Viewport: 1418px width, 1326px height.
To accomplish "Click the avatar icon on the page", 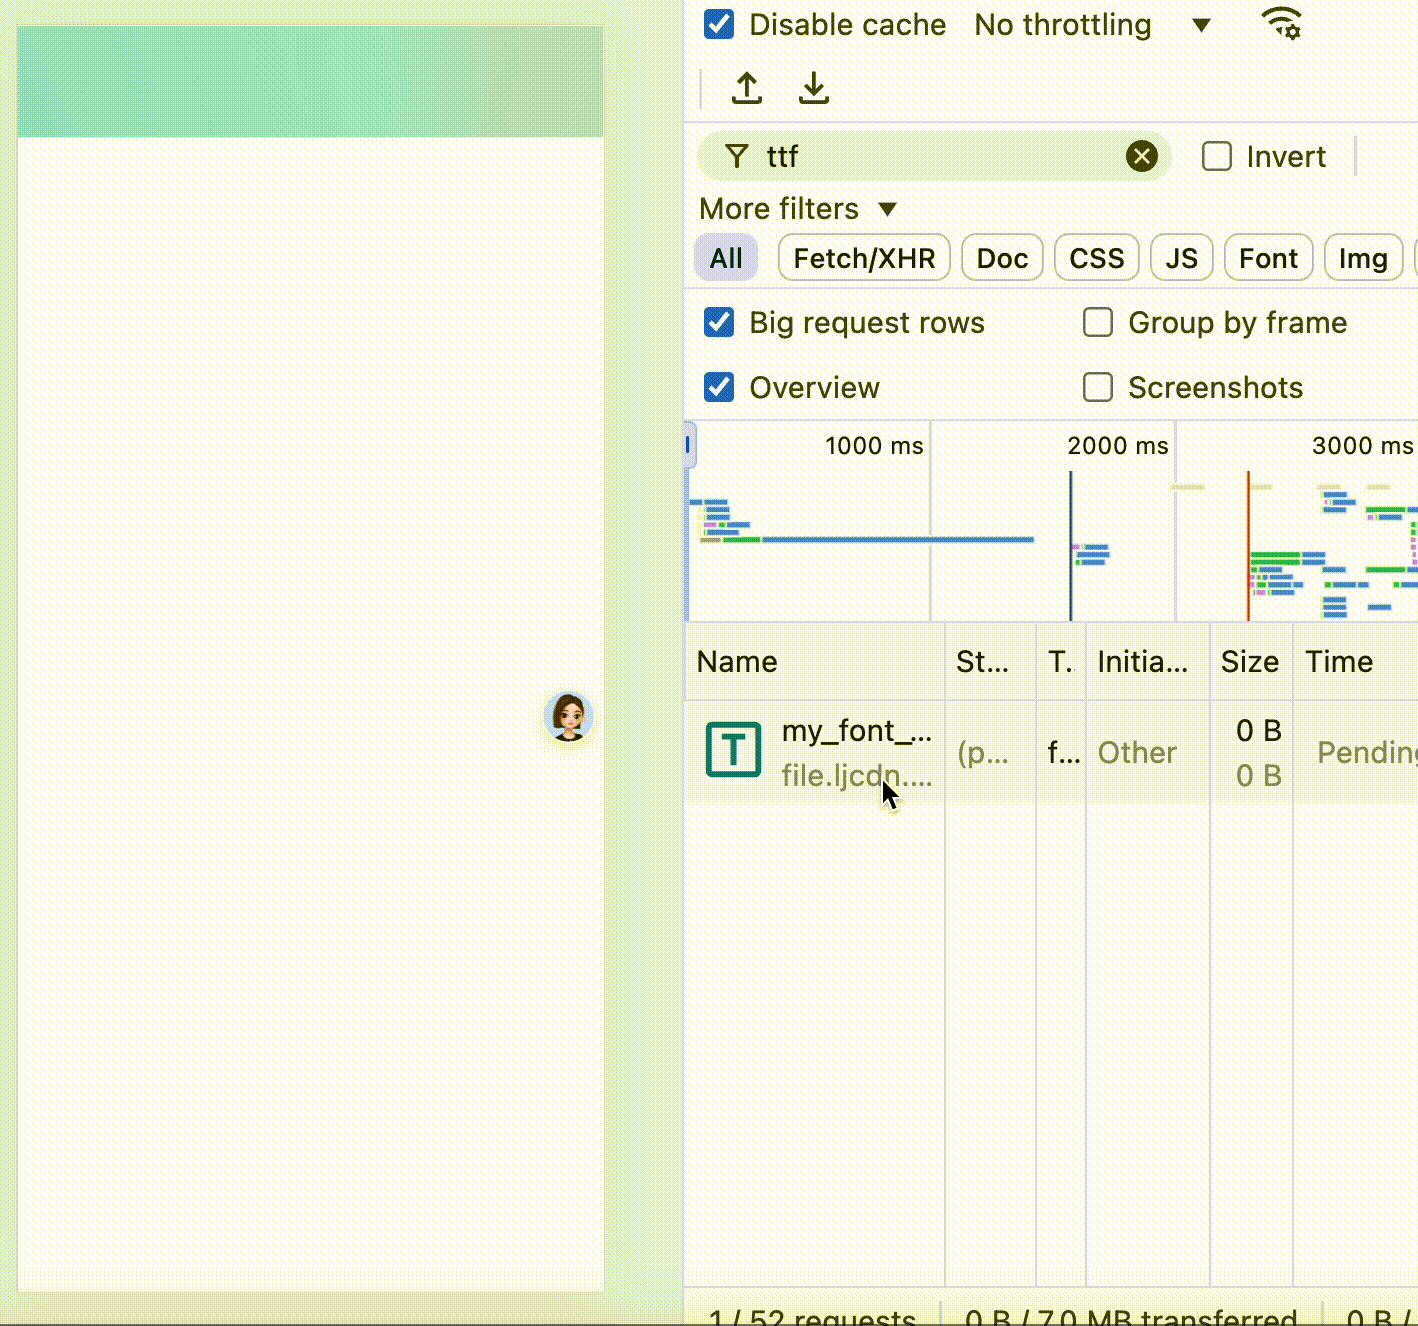I will [568, 717].
